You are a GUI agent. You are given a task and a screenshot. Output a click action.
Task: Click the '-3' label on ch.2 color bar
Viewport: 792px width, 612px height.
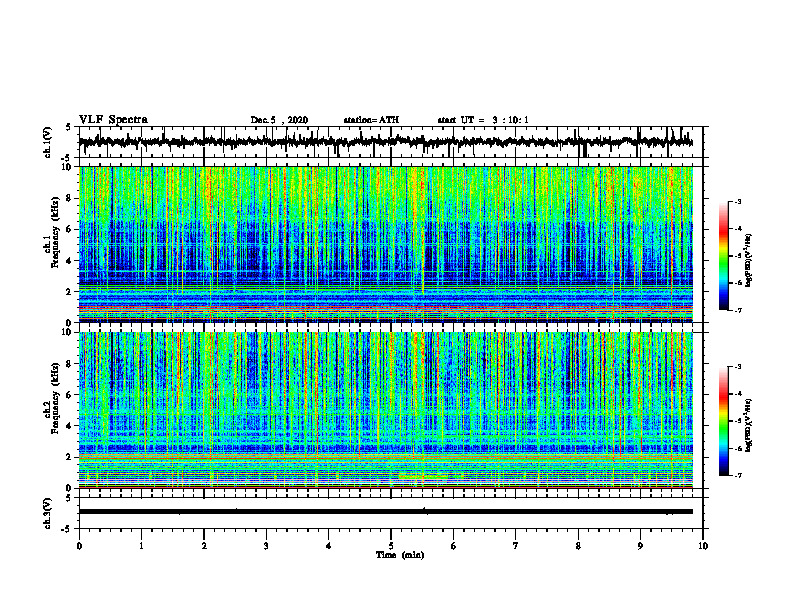(738, 367)
